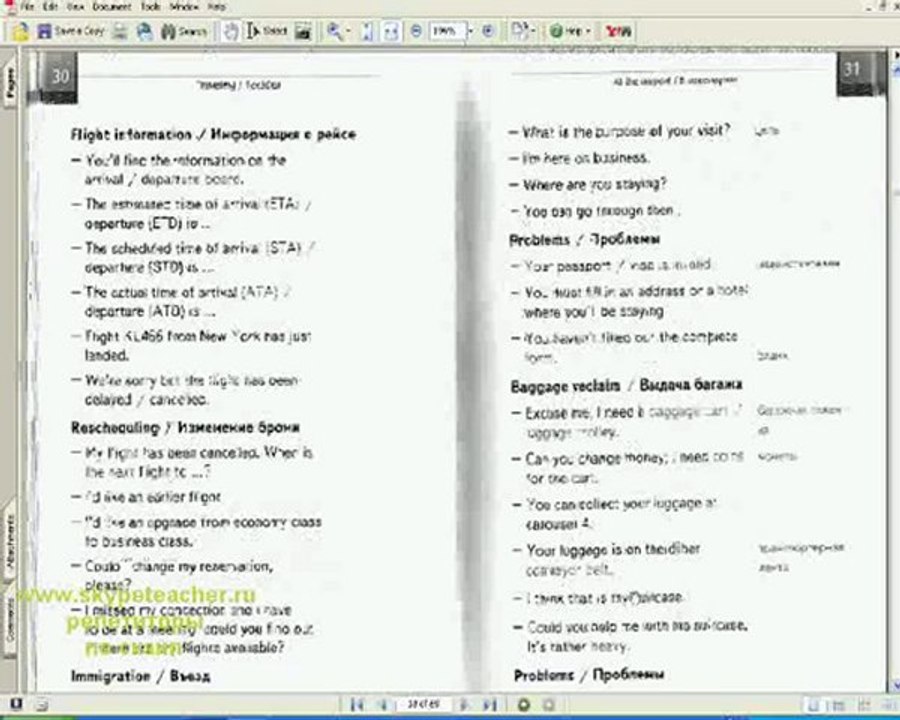Select Continuous Facing layout icon

864,706
